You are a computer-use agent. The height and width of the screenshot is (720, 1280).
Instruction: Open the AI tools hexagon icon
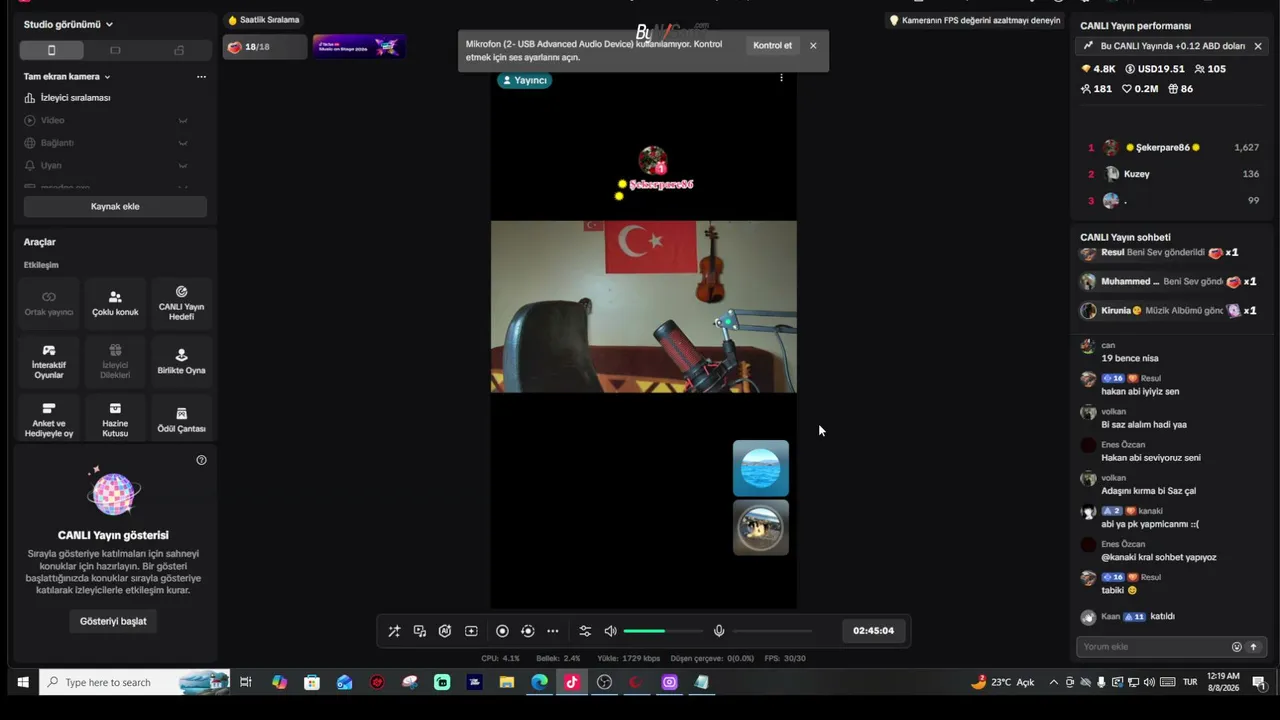click(x=445, y=631)
